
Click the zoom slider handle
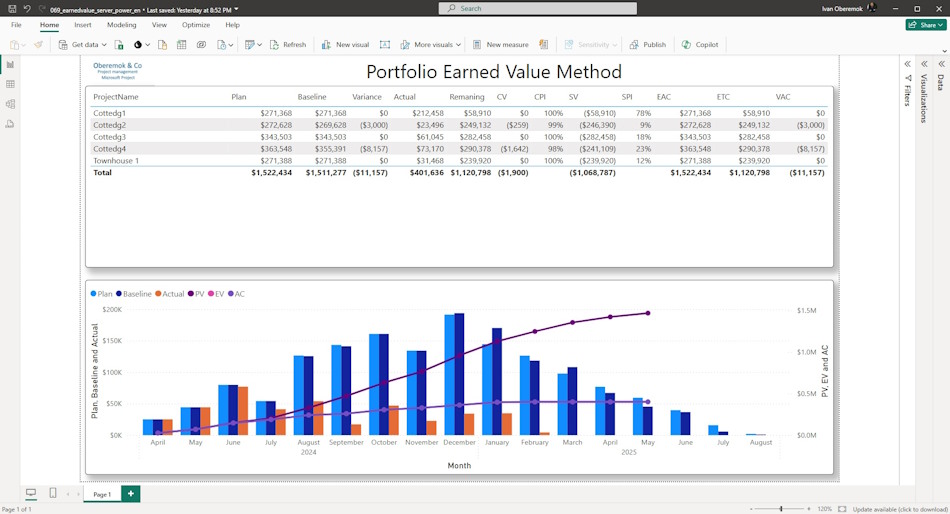[x=781, y=509]
